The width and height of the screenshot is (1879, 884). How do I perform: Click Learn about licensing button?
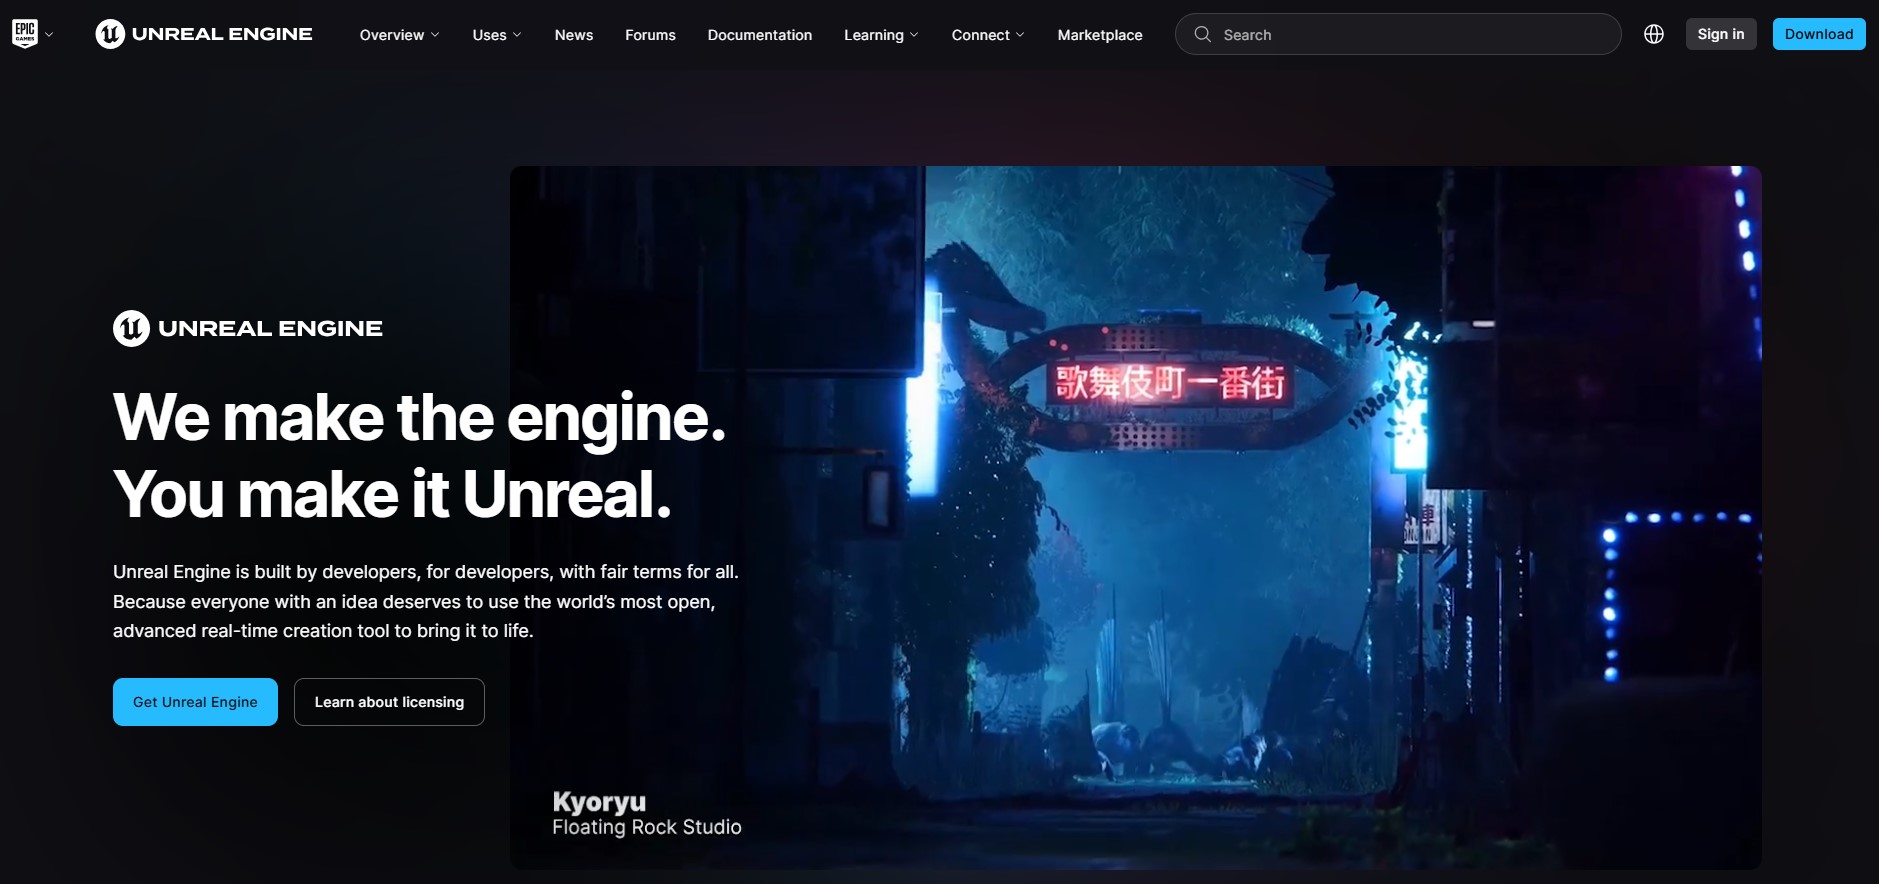[x=389, y=702]
